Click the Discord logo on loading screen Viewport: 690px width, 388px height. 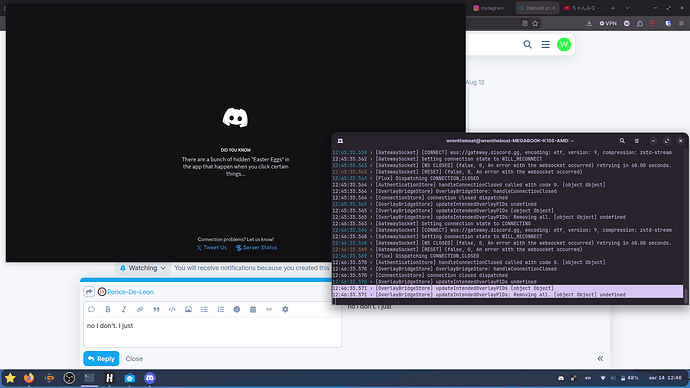click(x=235, y=117)
